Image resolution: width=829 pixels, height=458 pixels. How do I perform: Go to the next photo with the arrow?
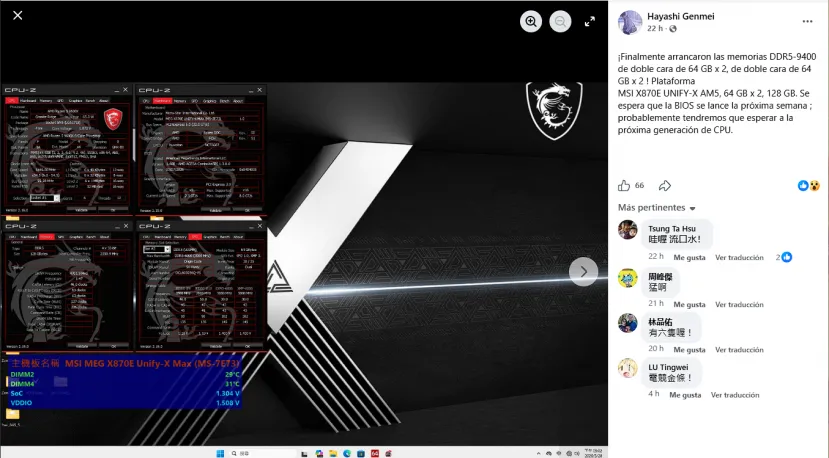point(583,272)
